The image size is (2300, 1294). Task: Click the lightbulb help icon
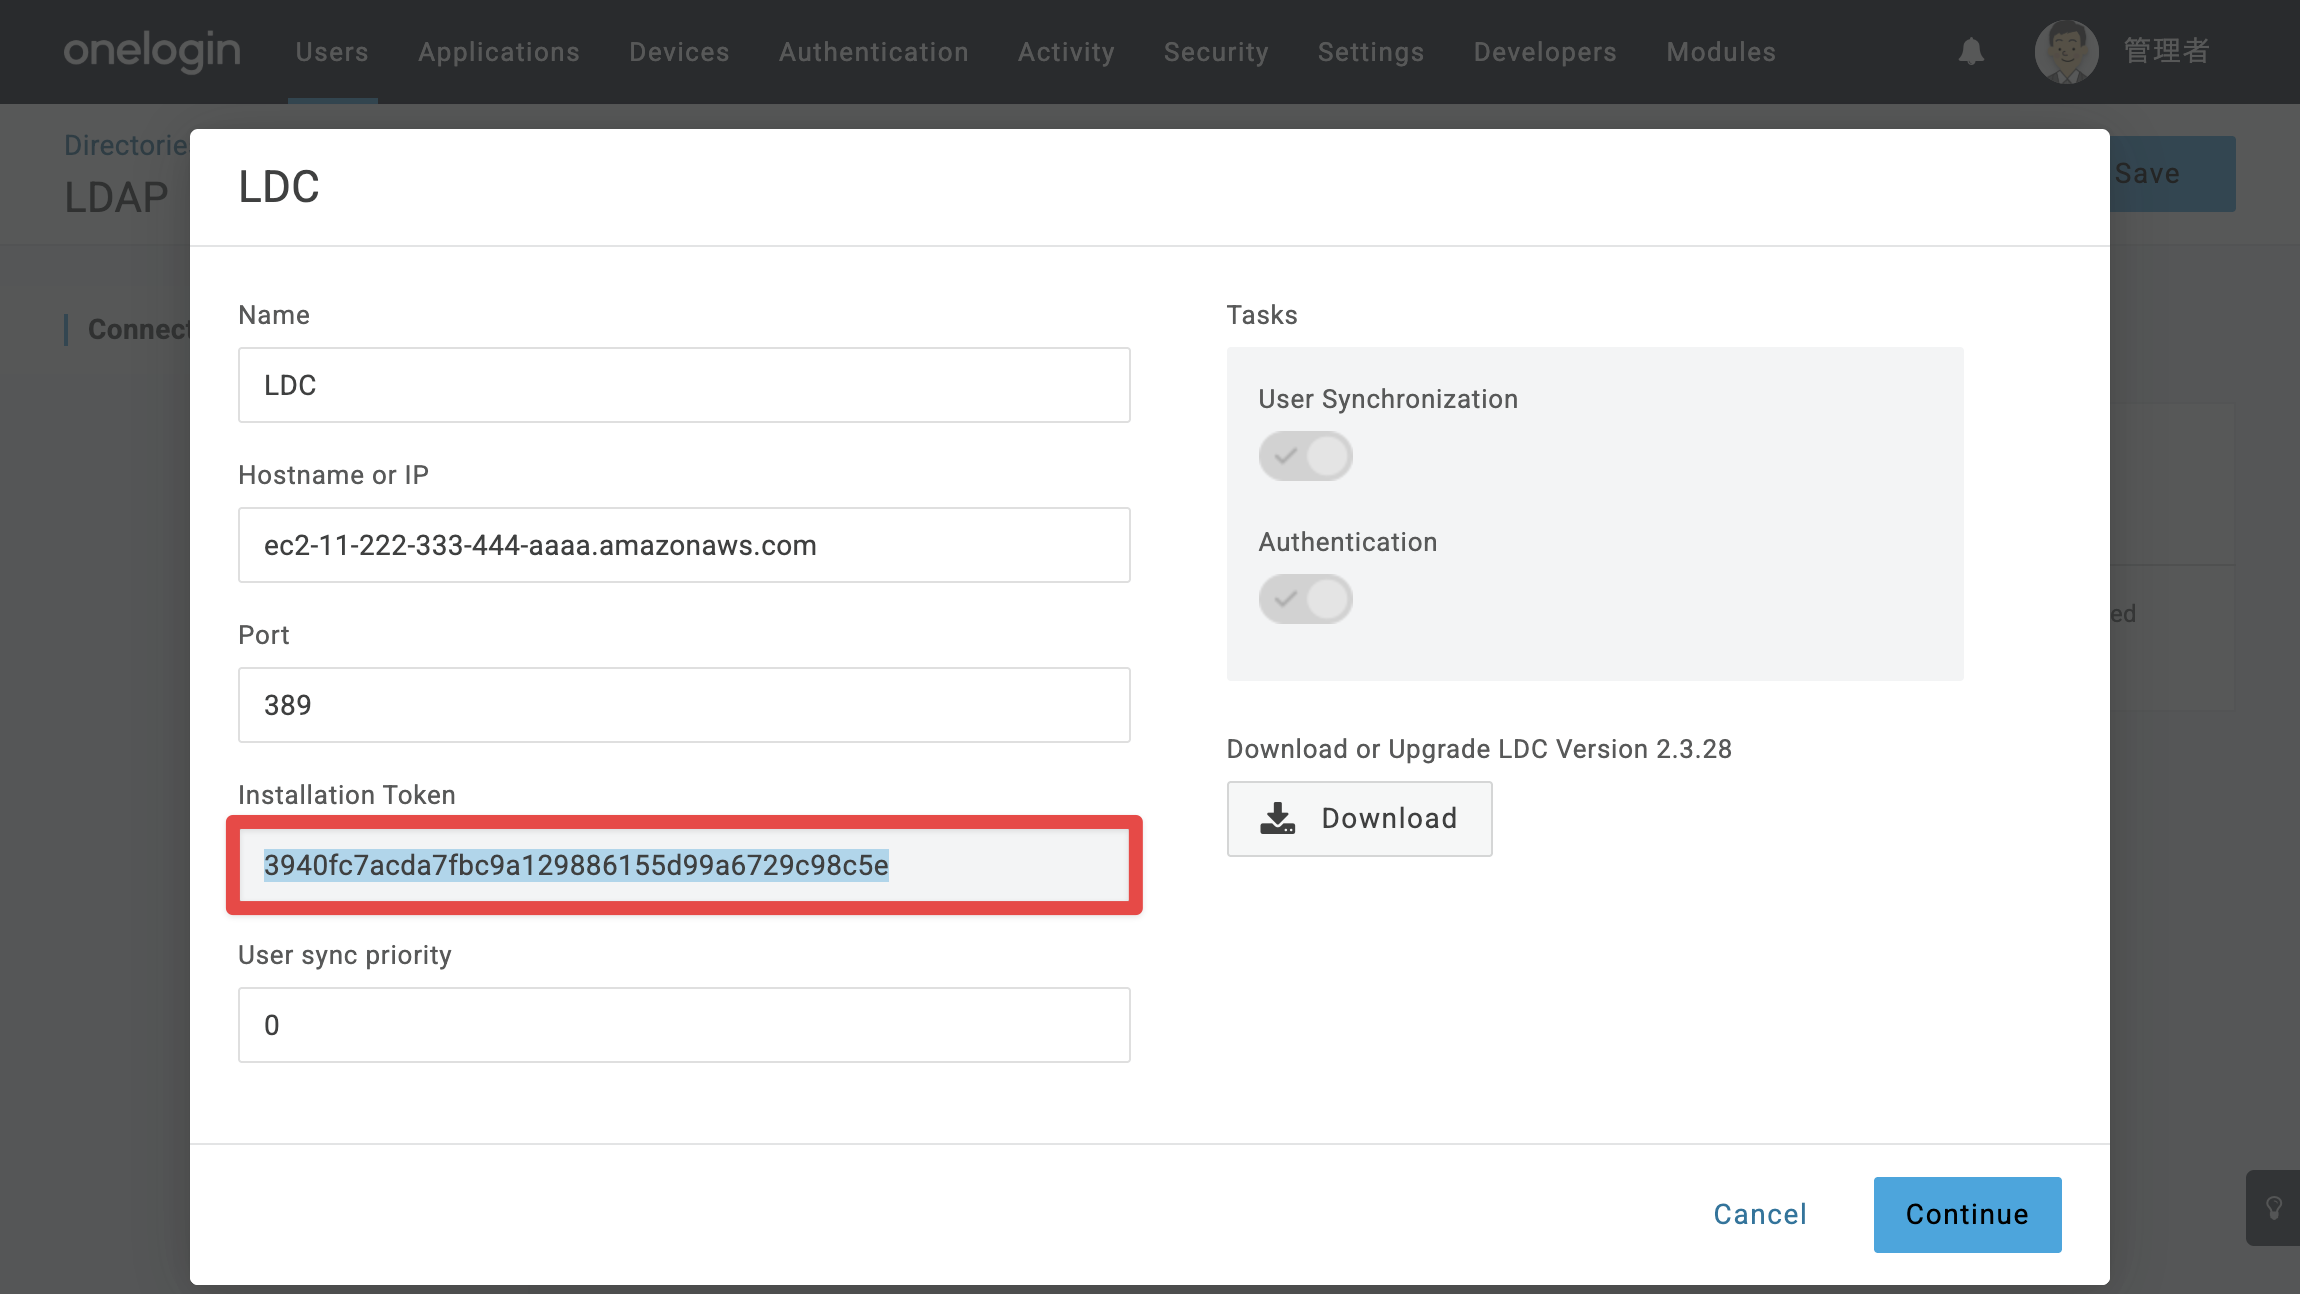2273,1208
